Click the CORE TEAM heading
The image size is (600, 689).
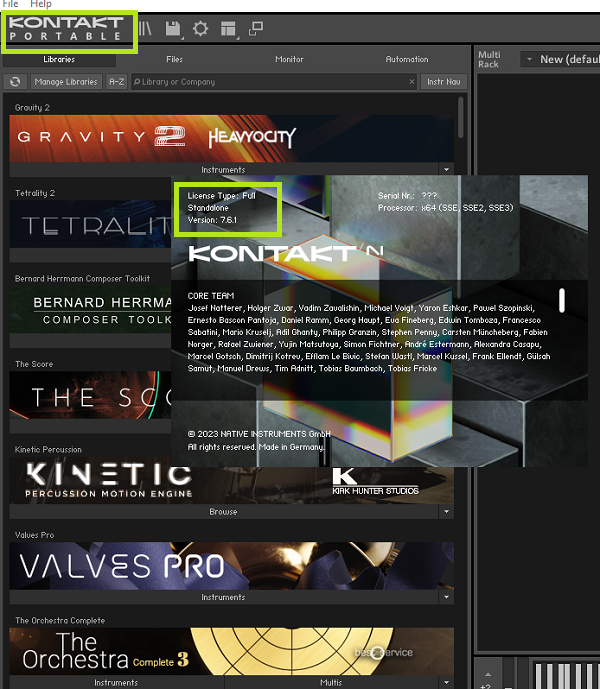pyautogui.click(x=211, y=296)
